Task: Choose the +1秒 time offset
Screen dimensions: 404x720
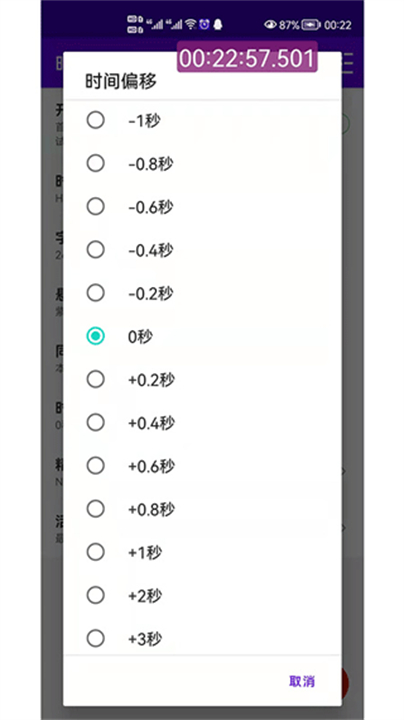Action: (x=202, y=552)
